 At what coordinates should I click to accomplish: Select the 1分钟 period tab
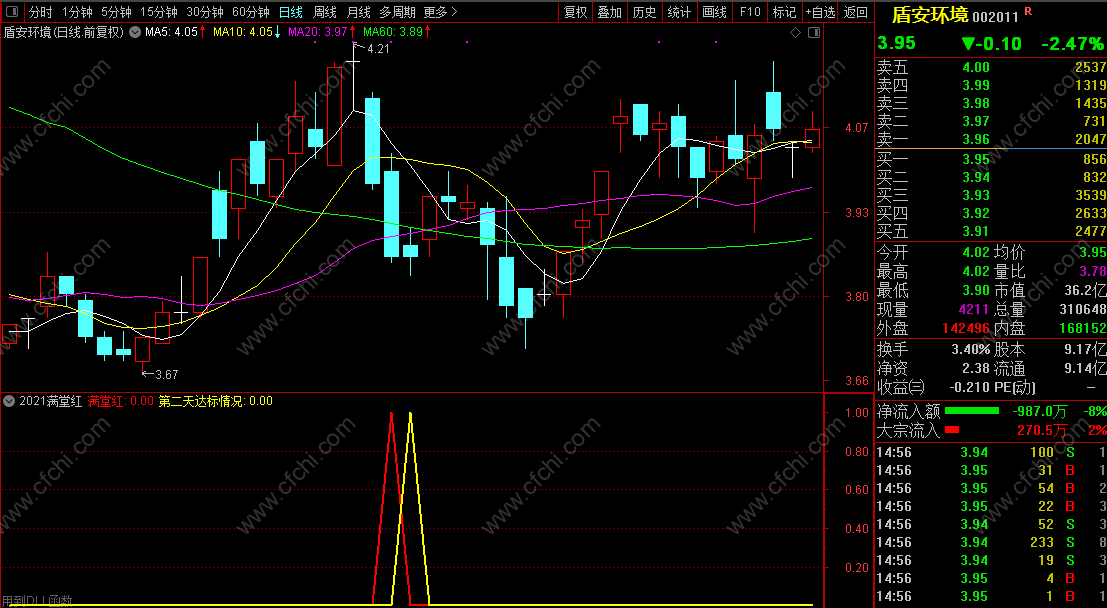click(x=77, y=12)
